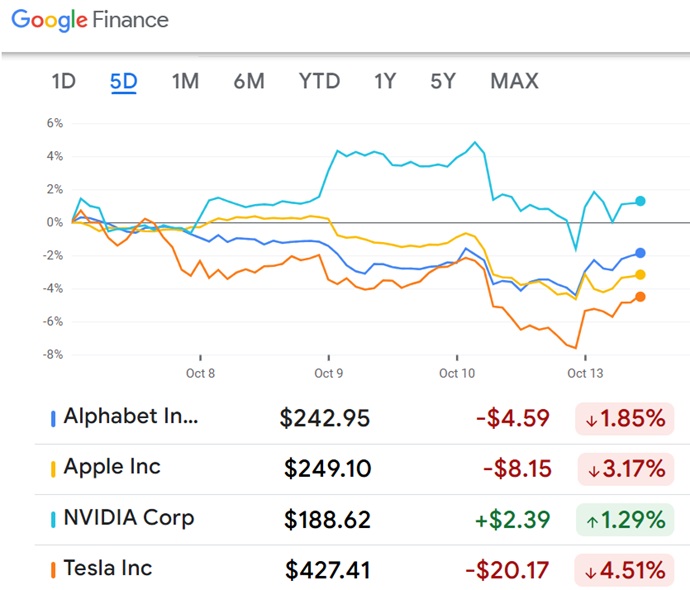
Task: Choose the 5Y time range
Action: coord(443,82)
